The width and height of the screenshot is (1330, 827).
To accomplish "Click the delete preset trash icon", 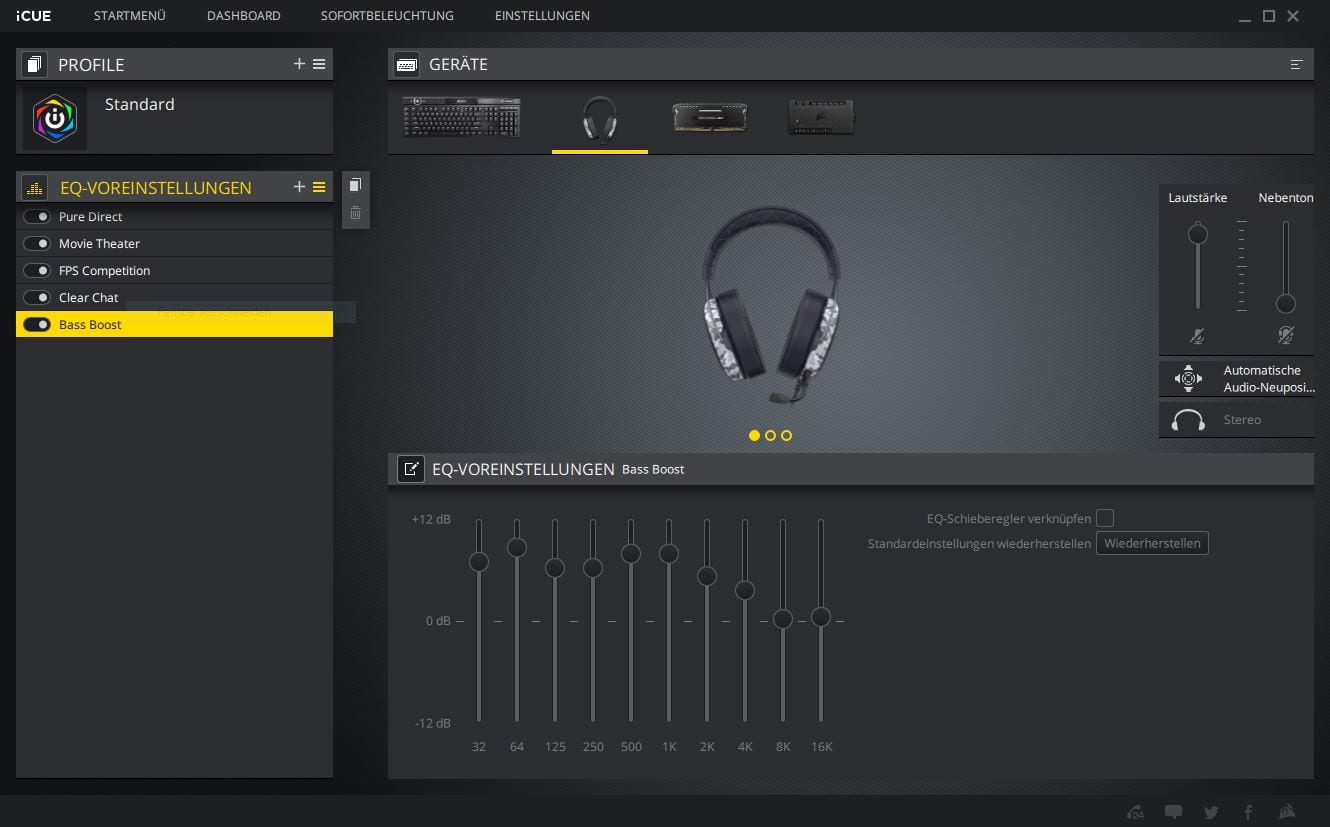I will (x=355, y=212).
